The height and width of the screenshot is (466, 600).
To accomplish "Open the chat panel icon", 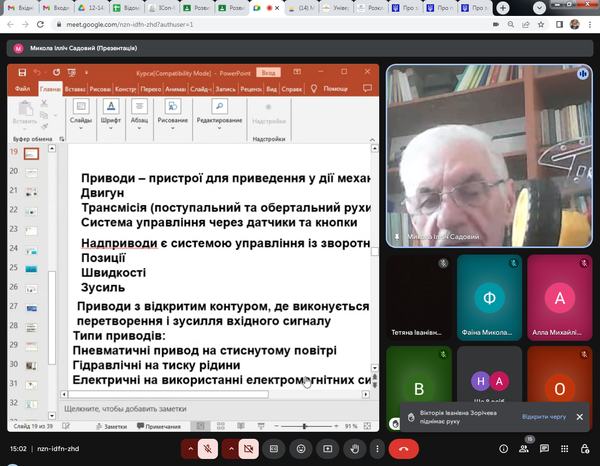I will click(554, 449).
